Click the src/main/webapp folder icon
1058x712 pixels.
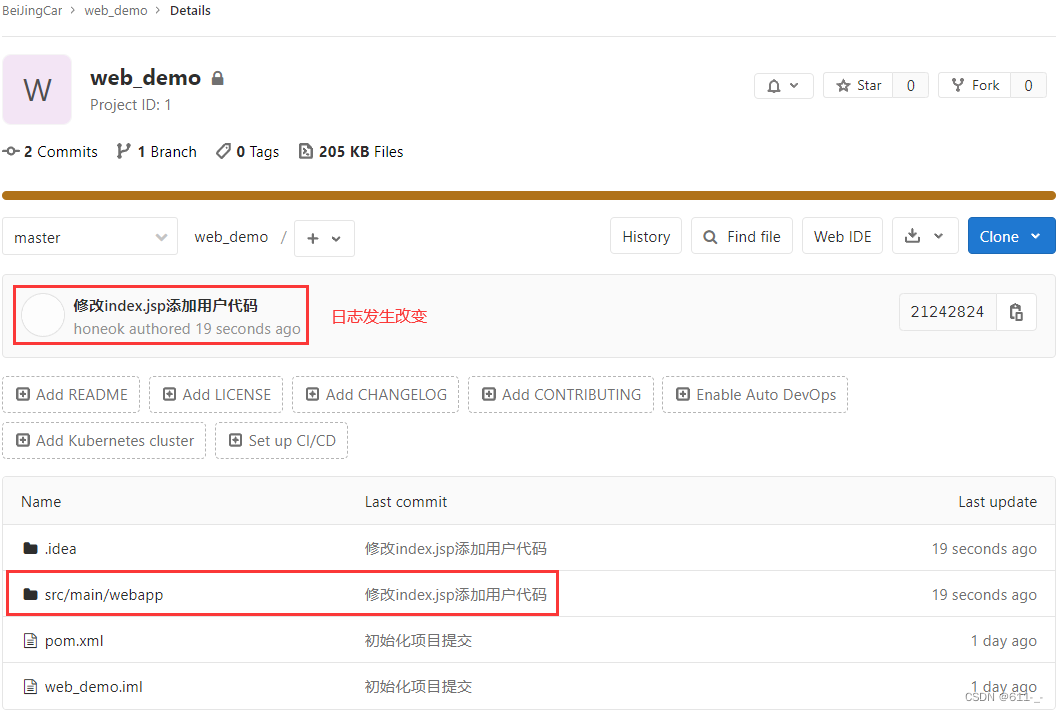(30, 594)
